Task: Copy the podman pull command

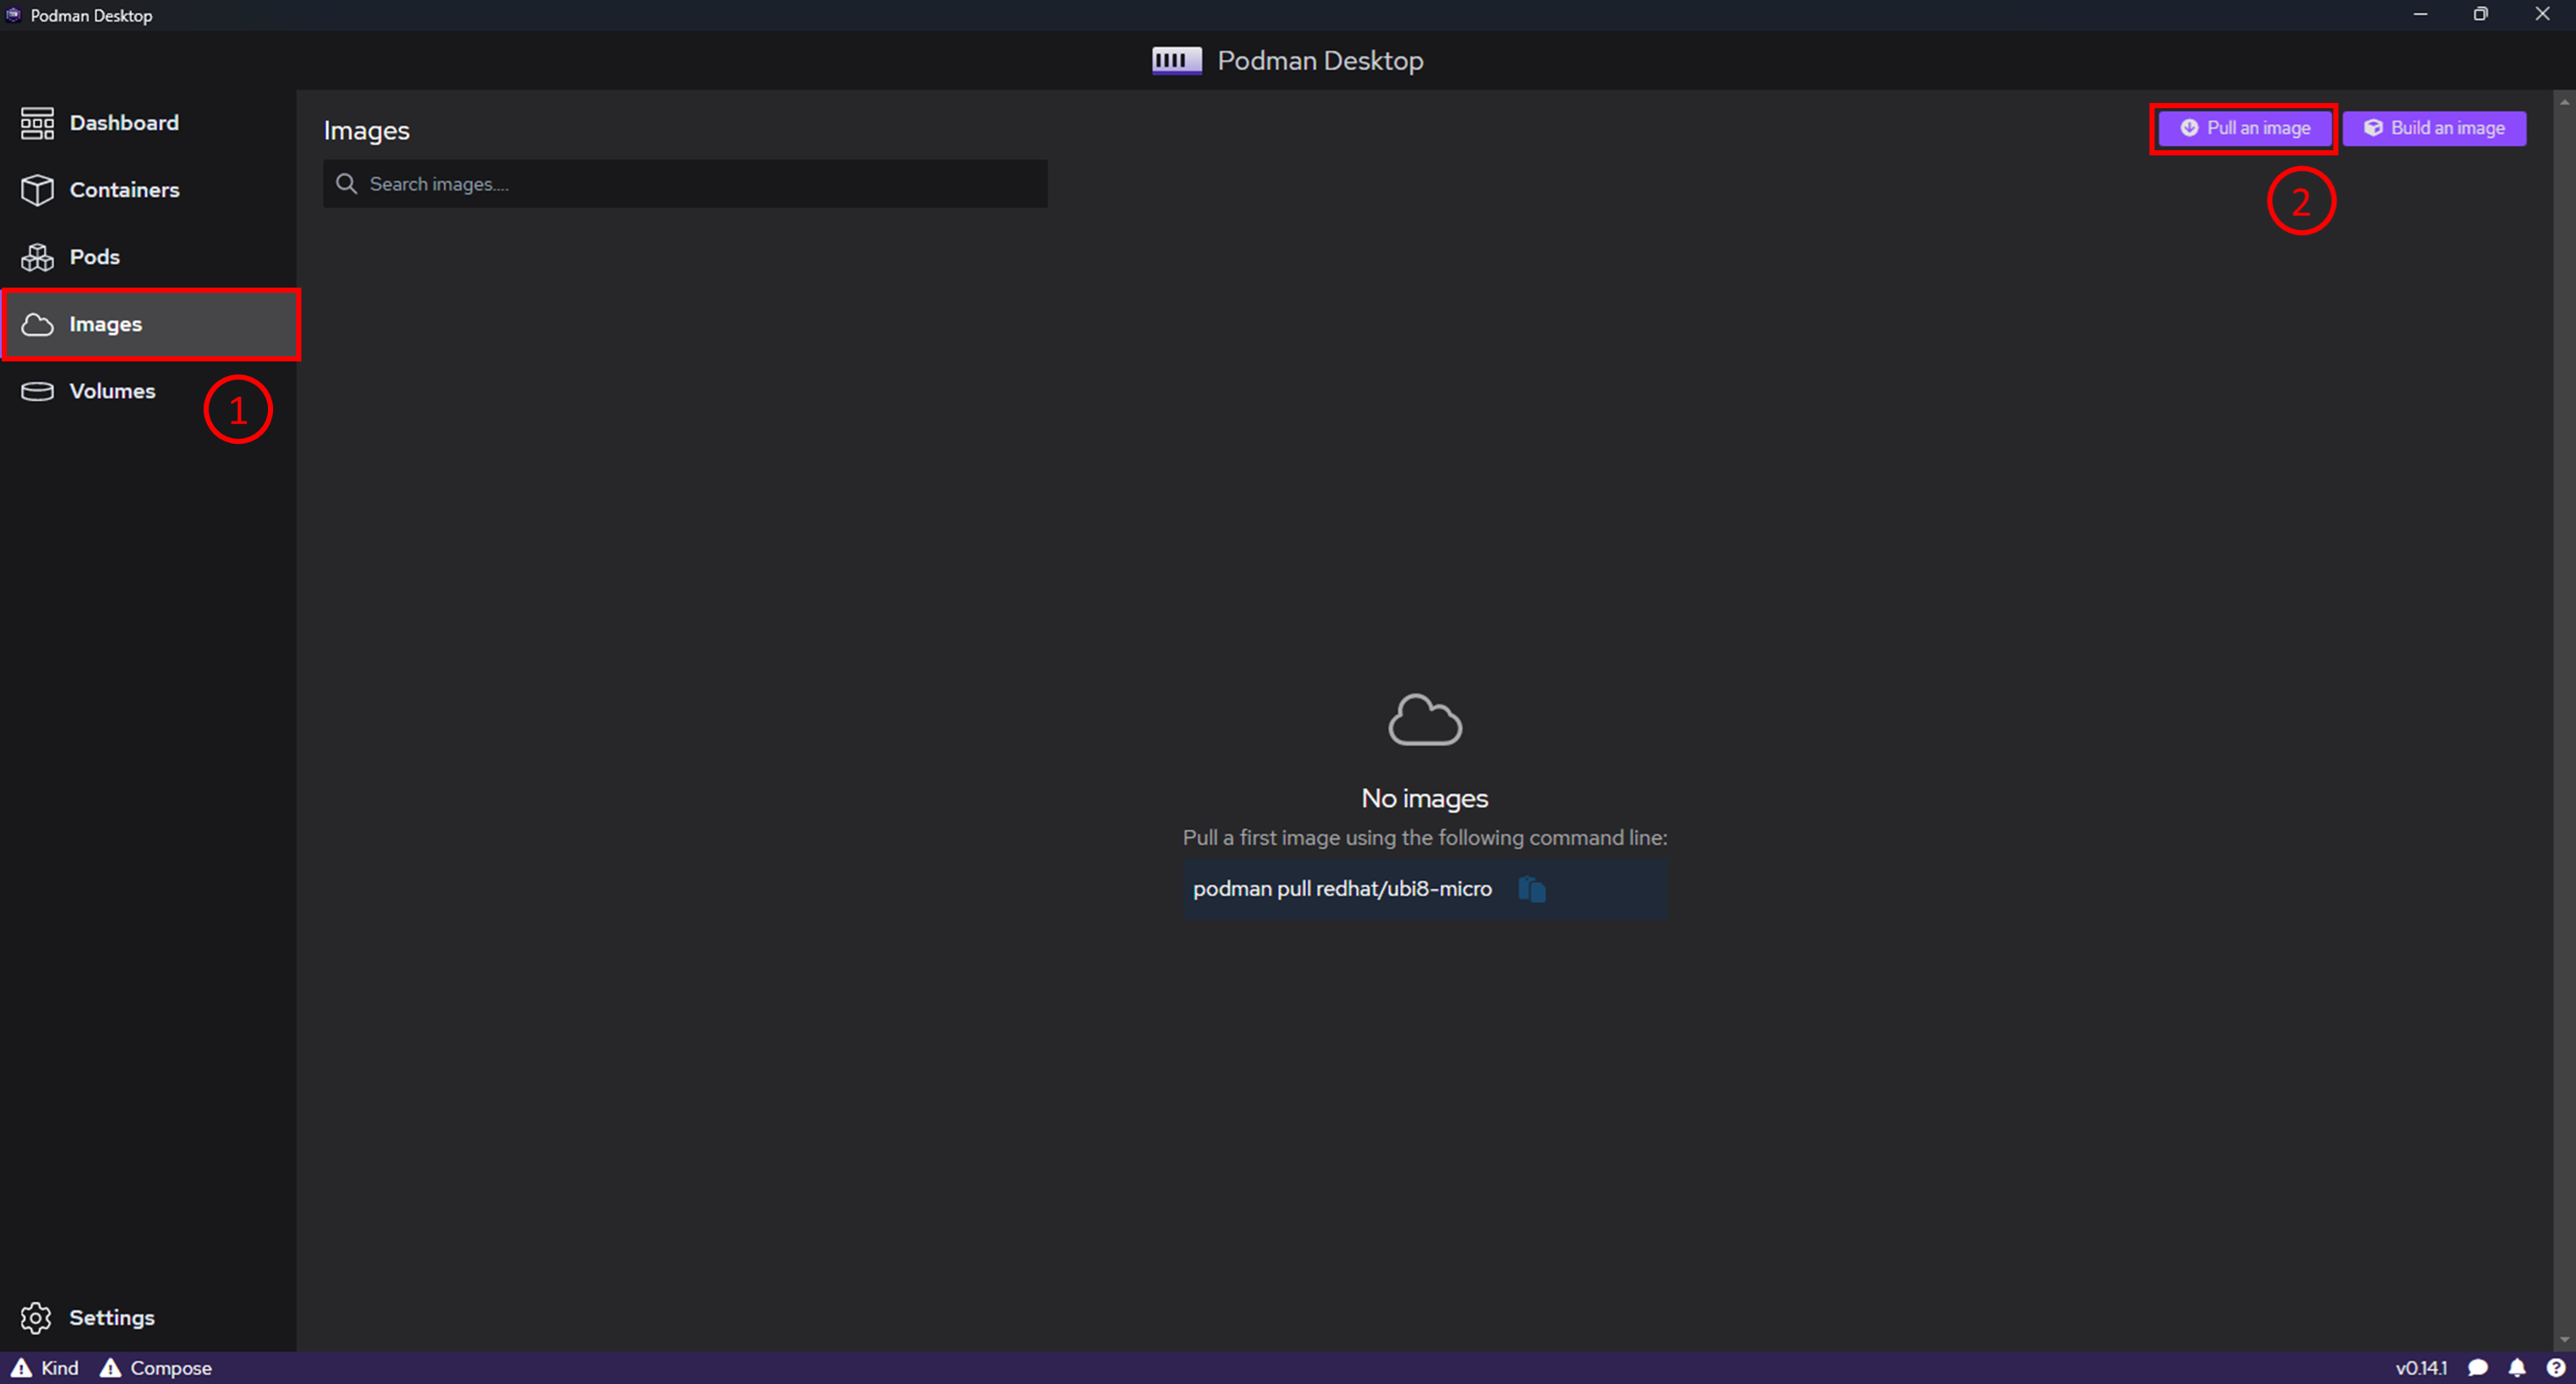Action: (x=1531, y=889)
